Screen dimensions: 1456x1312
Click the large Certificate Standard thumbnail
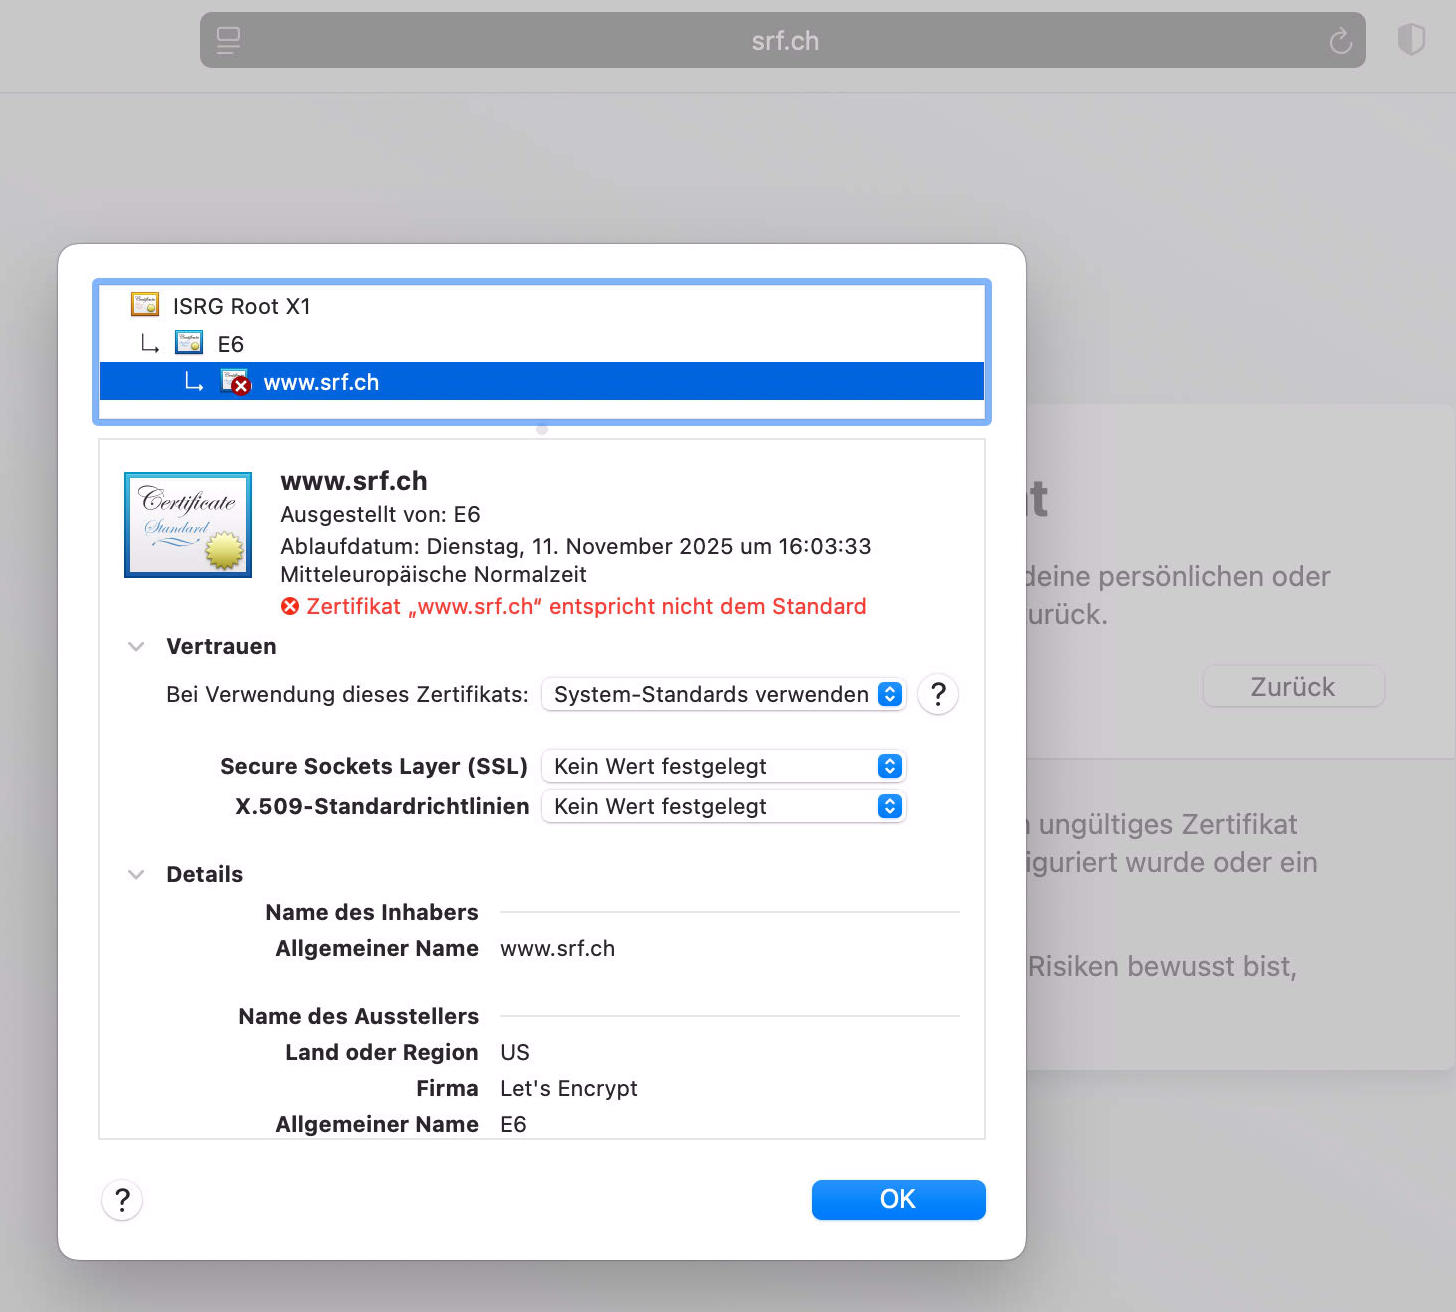(188, 525)
